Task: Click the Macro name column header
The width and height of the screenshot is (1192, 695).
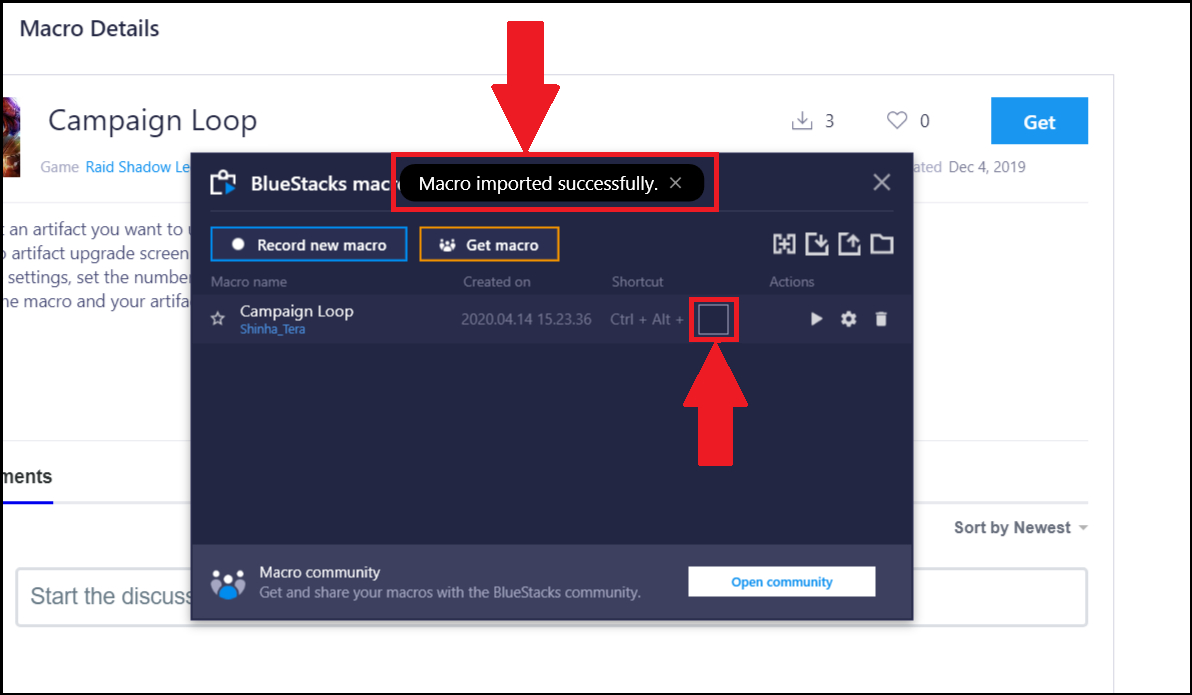Action: (249, 282)
